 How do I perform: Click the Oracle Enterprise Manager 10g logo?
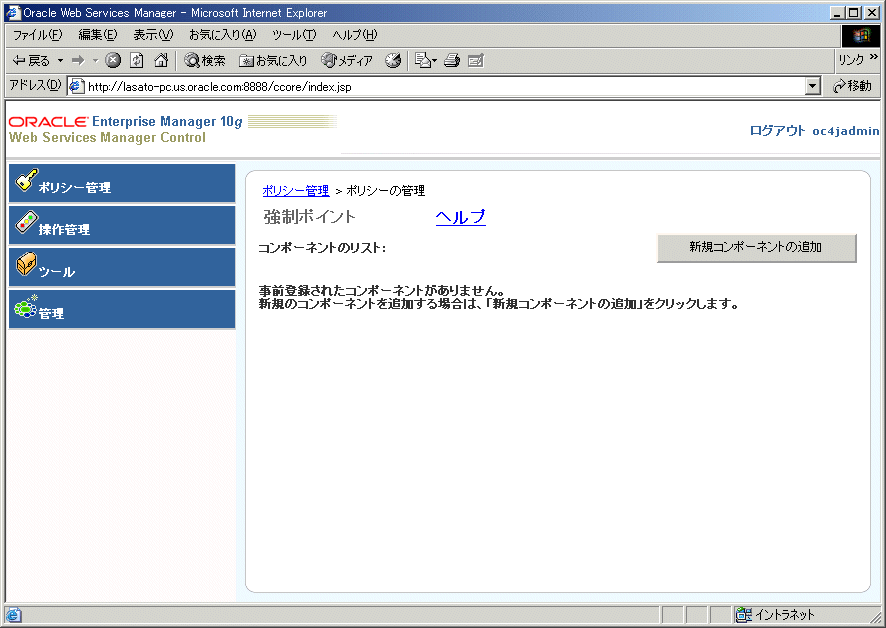click(125, 122)
